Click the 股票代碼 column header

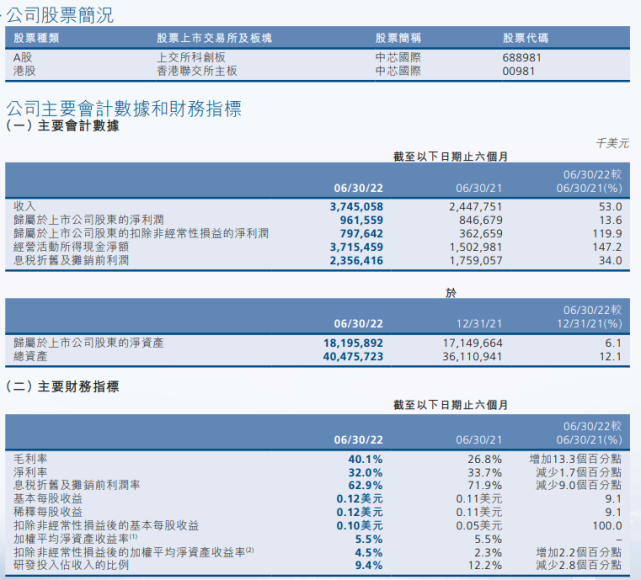coord(525,38)
